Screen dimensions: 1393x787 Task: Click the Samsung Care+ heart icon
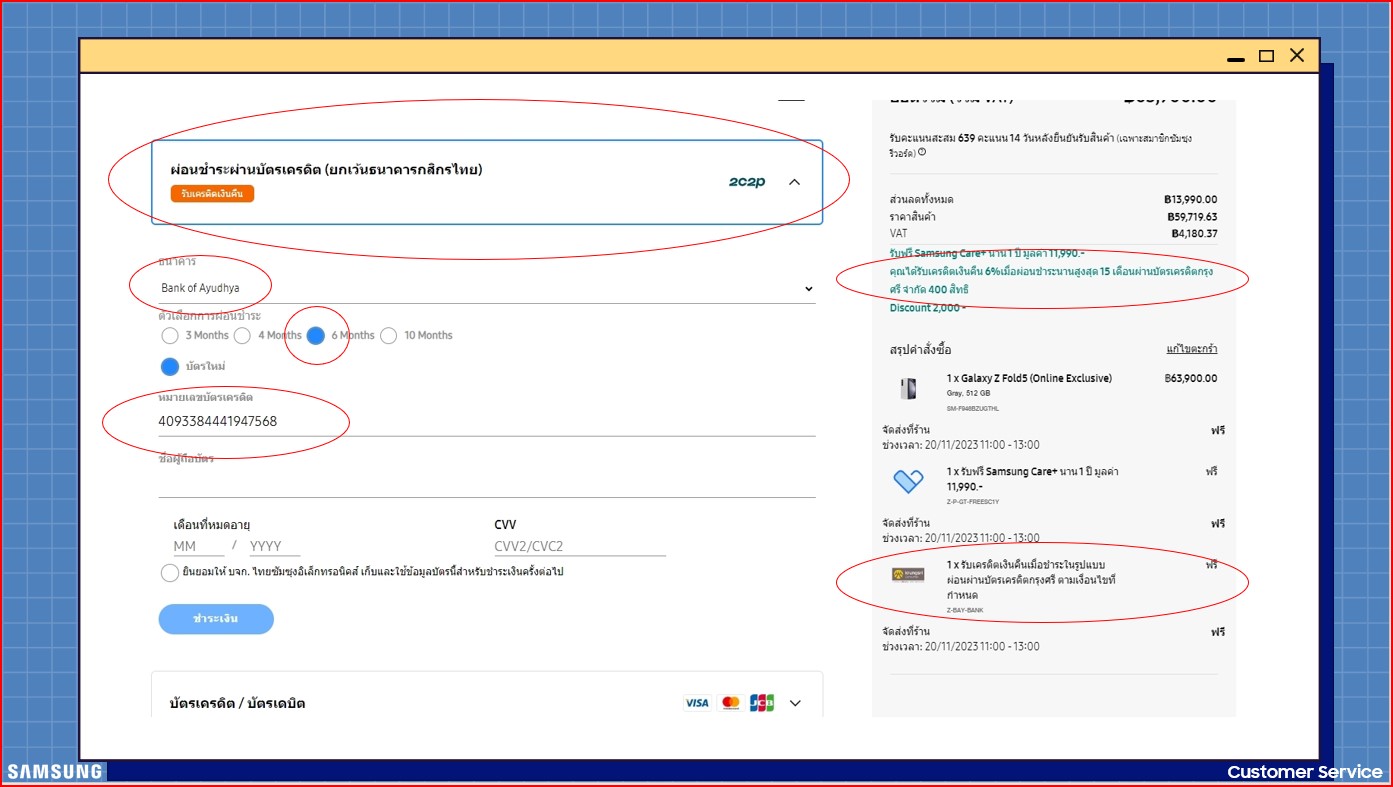tap(908, 481)
